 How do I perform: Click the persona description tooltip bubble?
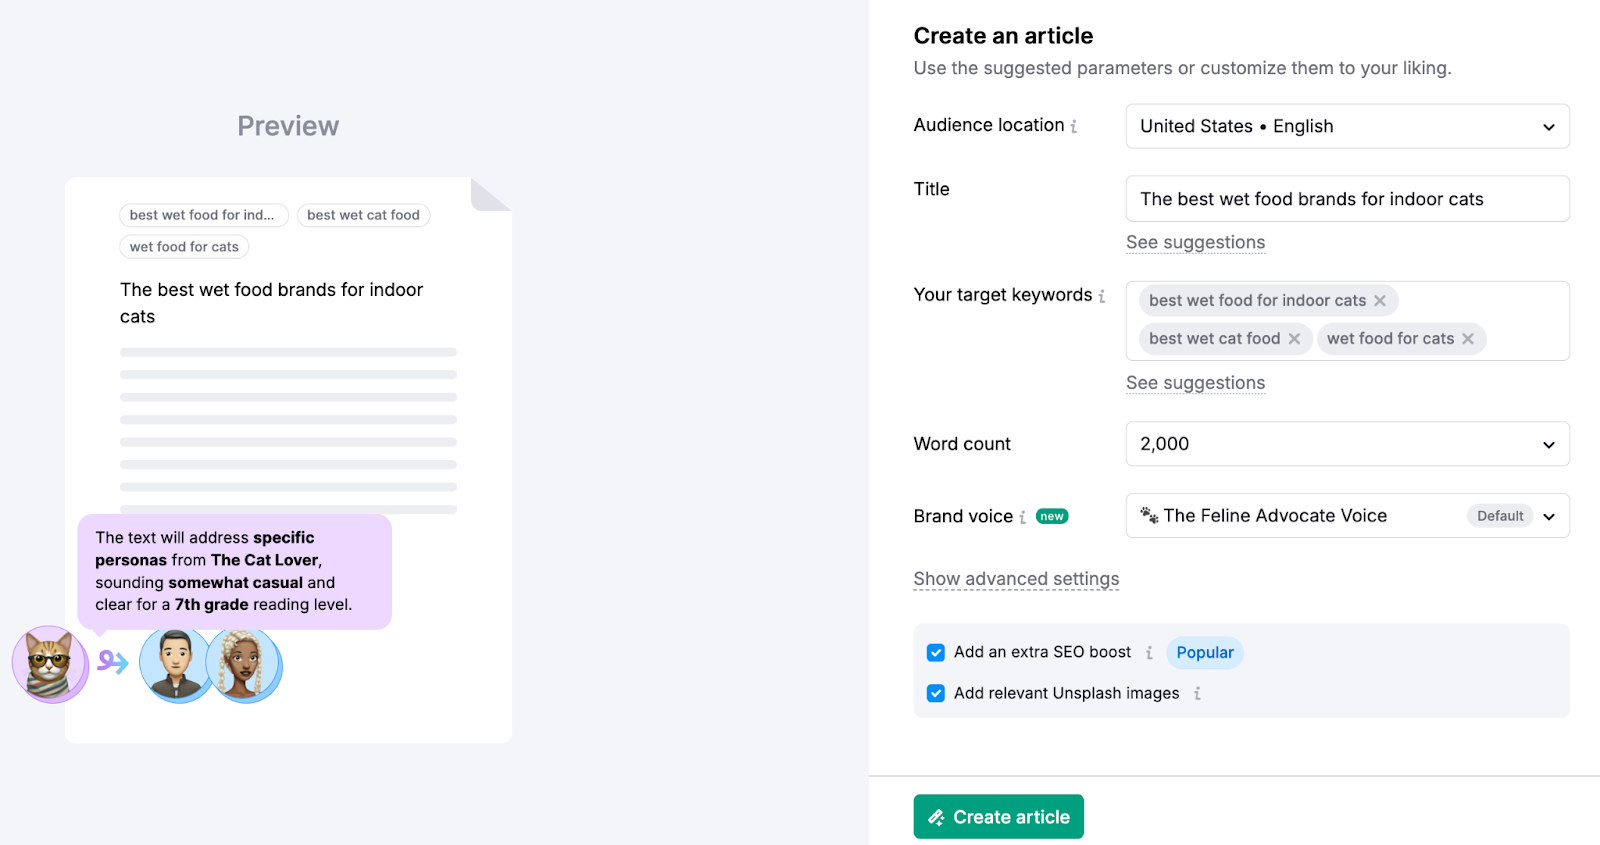pyautogui.click(x=235, y=571)
